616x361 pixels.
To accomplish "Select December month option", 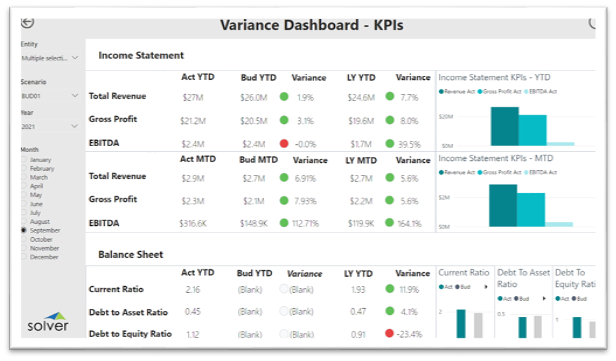I will 40,257.
